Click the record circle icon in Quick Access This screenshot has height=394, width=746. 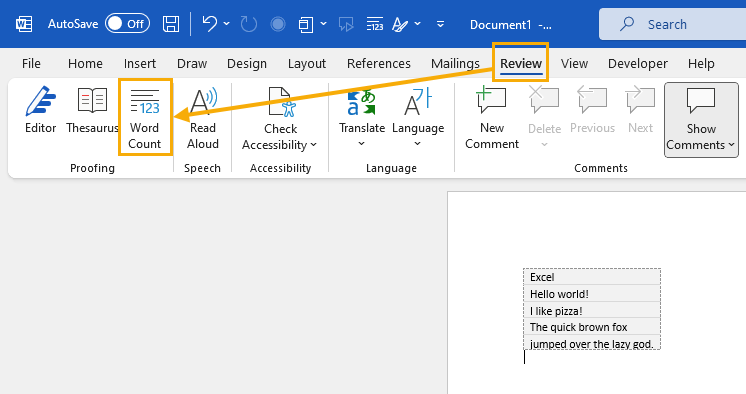pyautogui.click(x=278, y=24)
